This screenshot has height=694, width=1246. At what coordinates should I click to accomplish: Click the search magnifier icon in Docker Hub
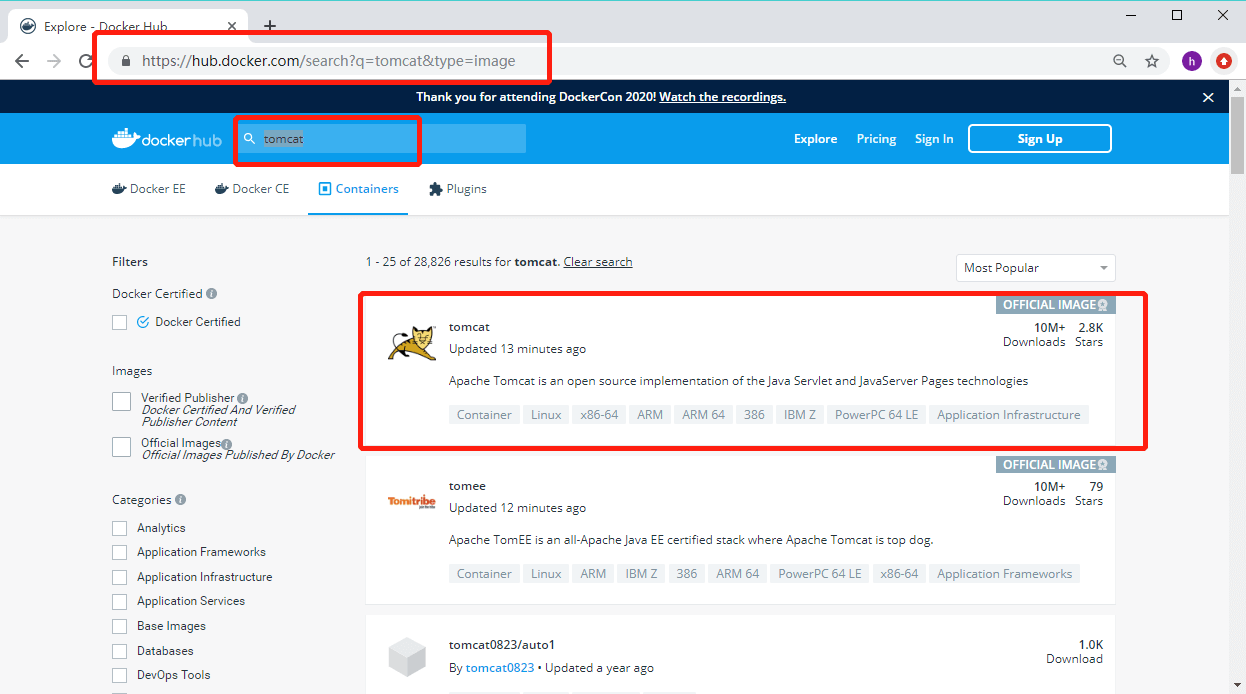coord(249,139)
